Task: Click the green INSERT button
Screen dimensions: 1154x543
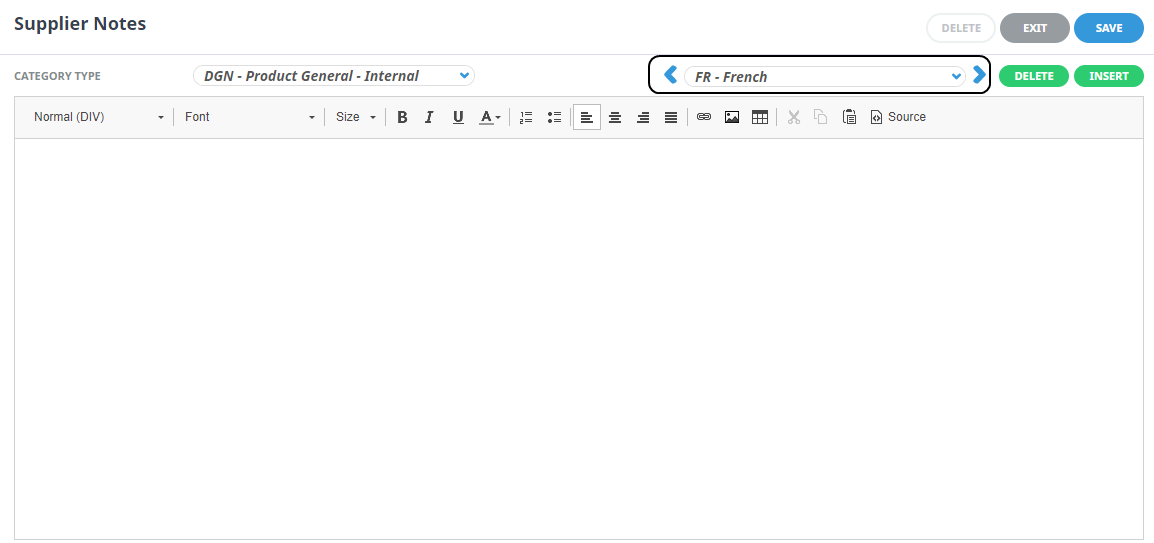Action: (1108, 76)
